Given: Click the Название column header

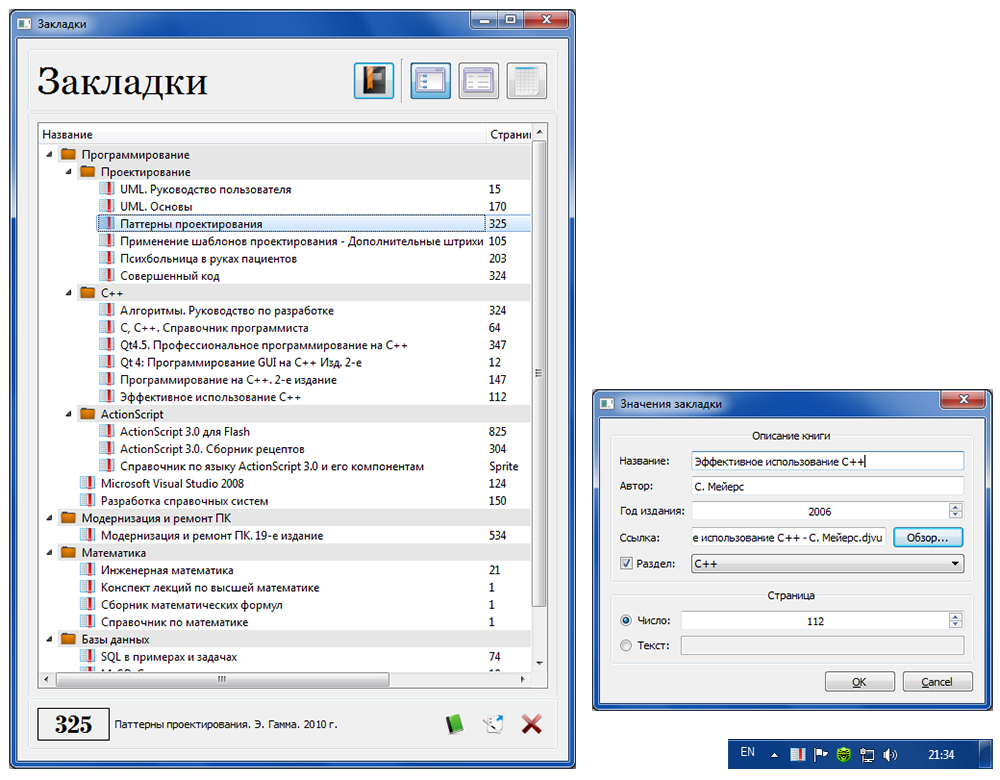Looking at the screenshot, I should (261, 134).
